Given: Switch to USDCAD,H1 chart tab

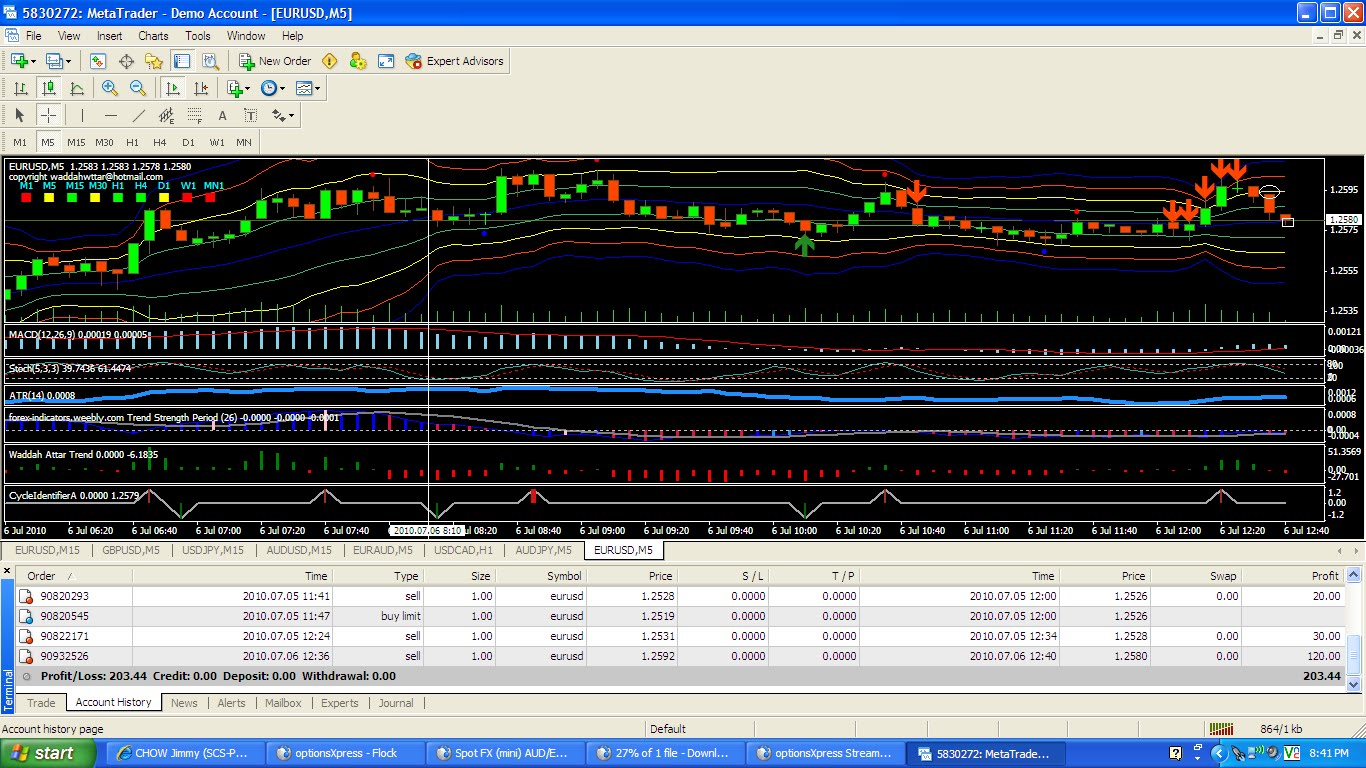Looking at the screenshot, I should click(x=463, y=550).
